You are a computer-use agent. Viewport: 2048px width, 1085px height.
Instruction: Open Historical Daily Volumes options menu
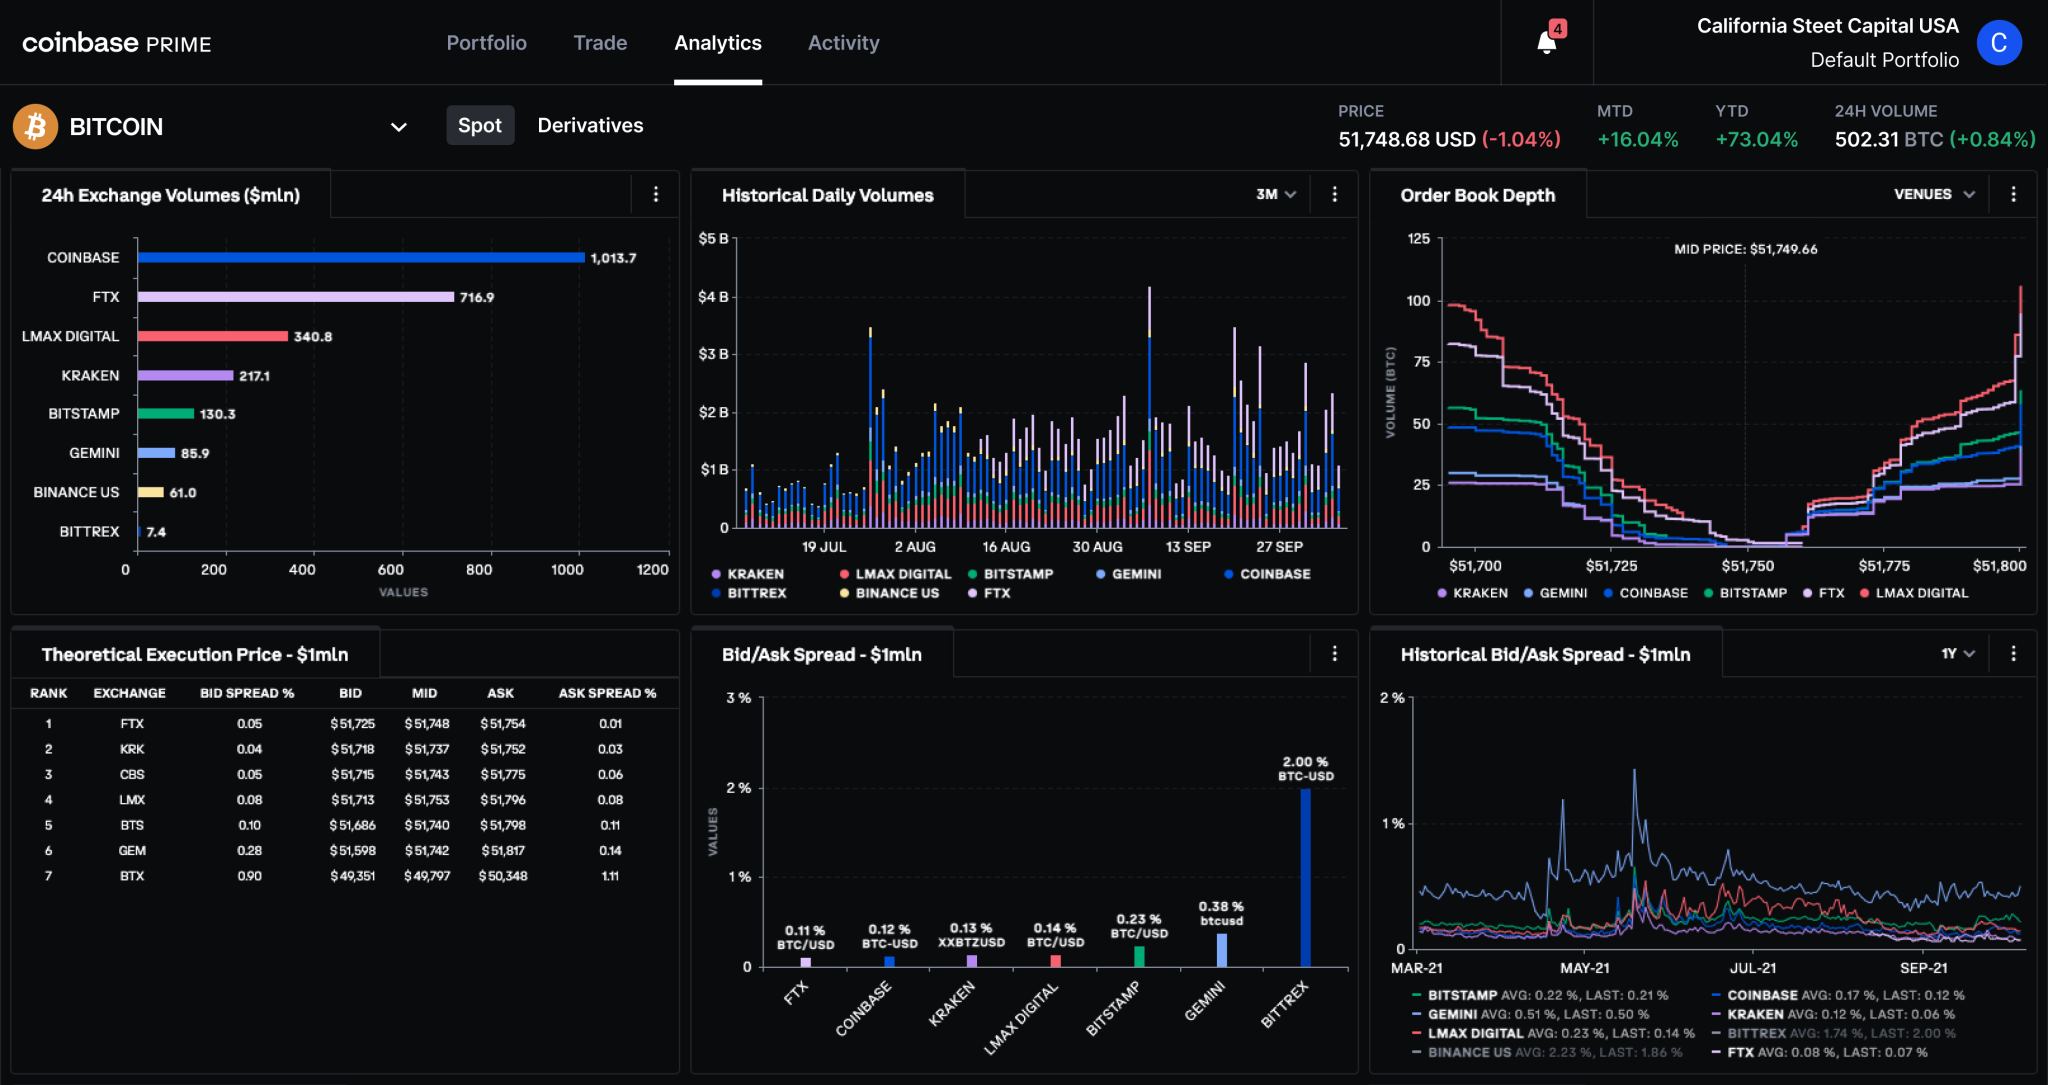click(x=1334, y=195)
